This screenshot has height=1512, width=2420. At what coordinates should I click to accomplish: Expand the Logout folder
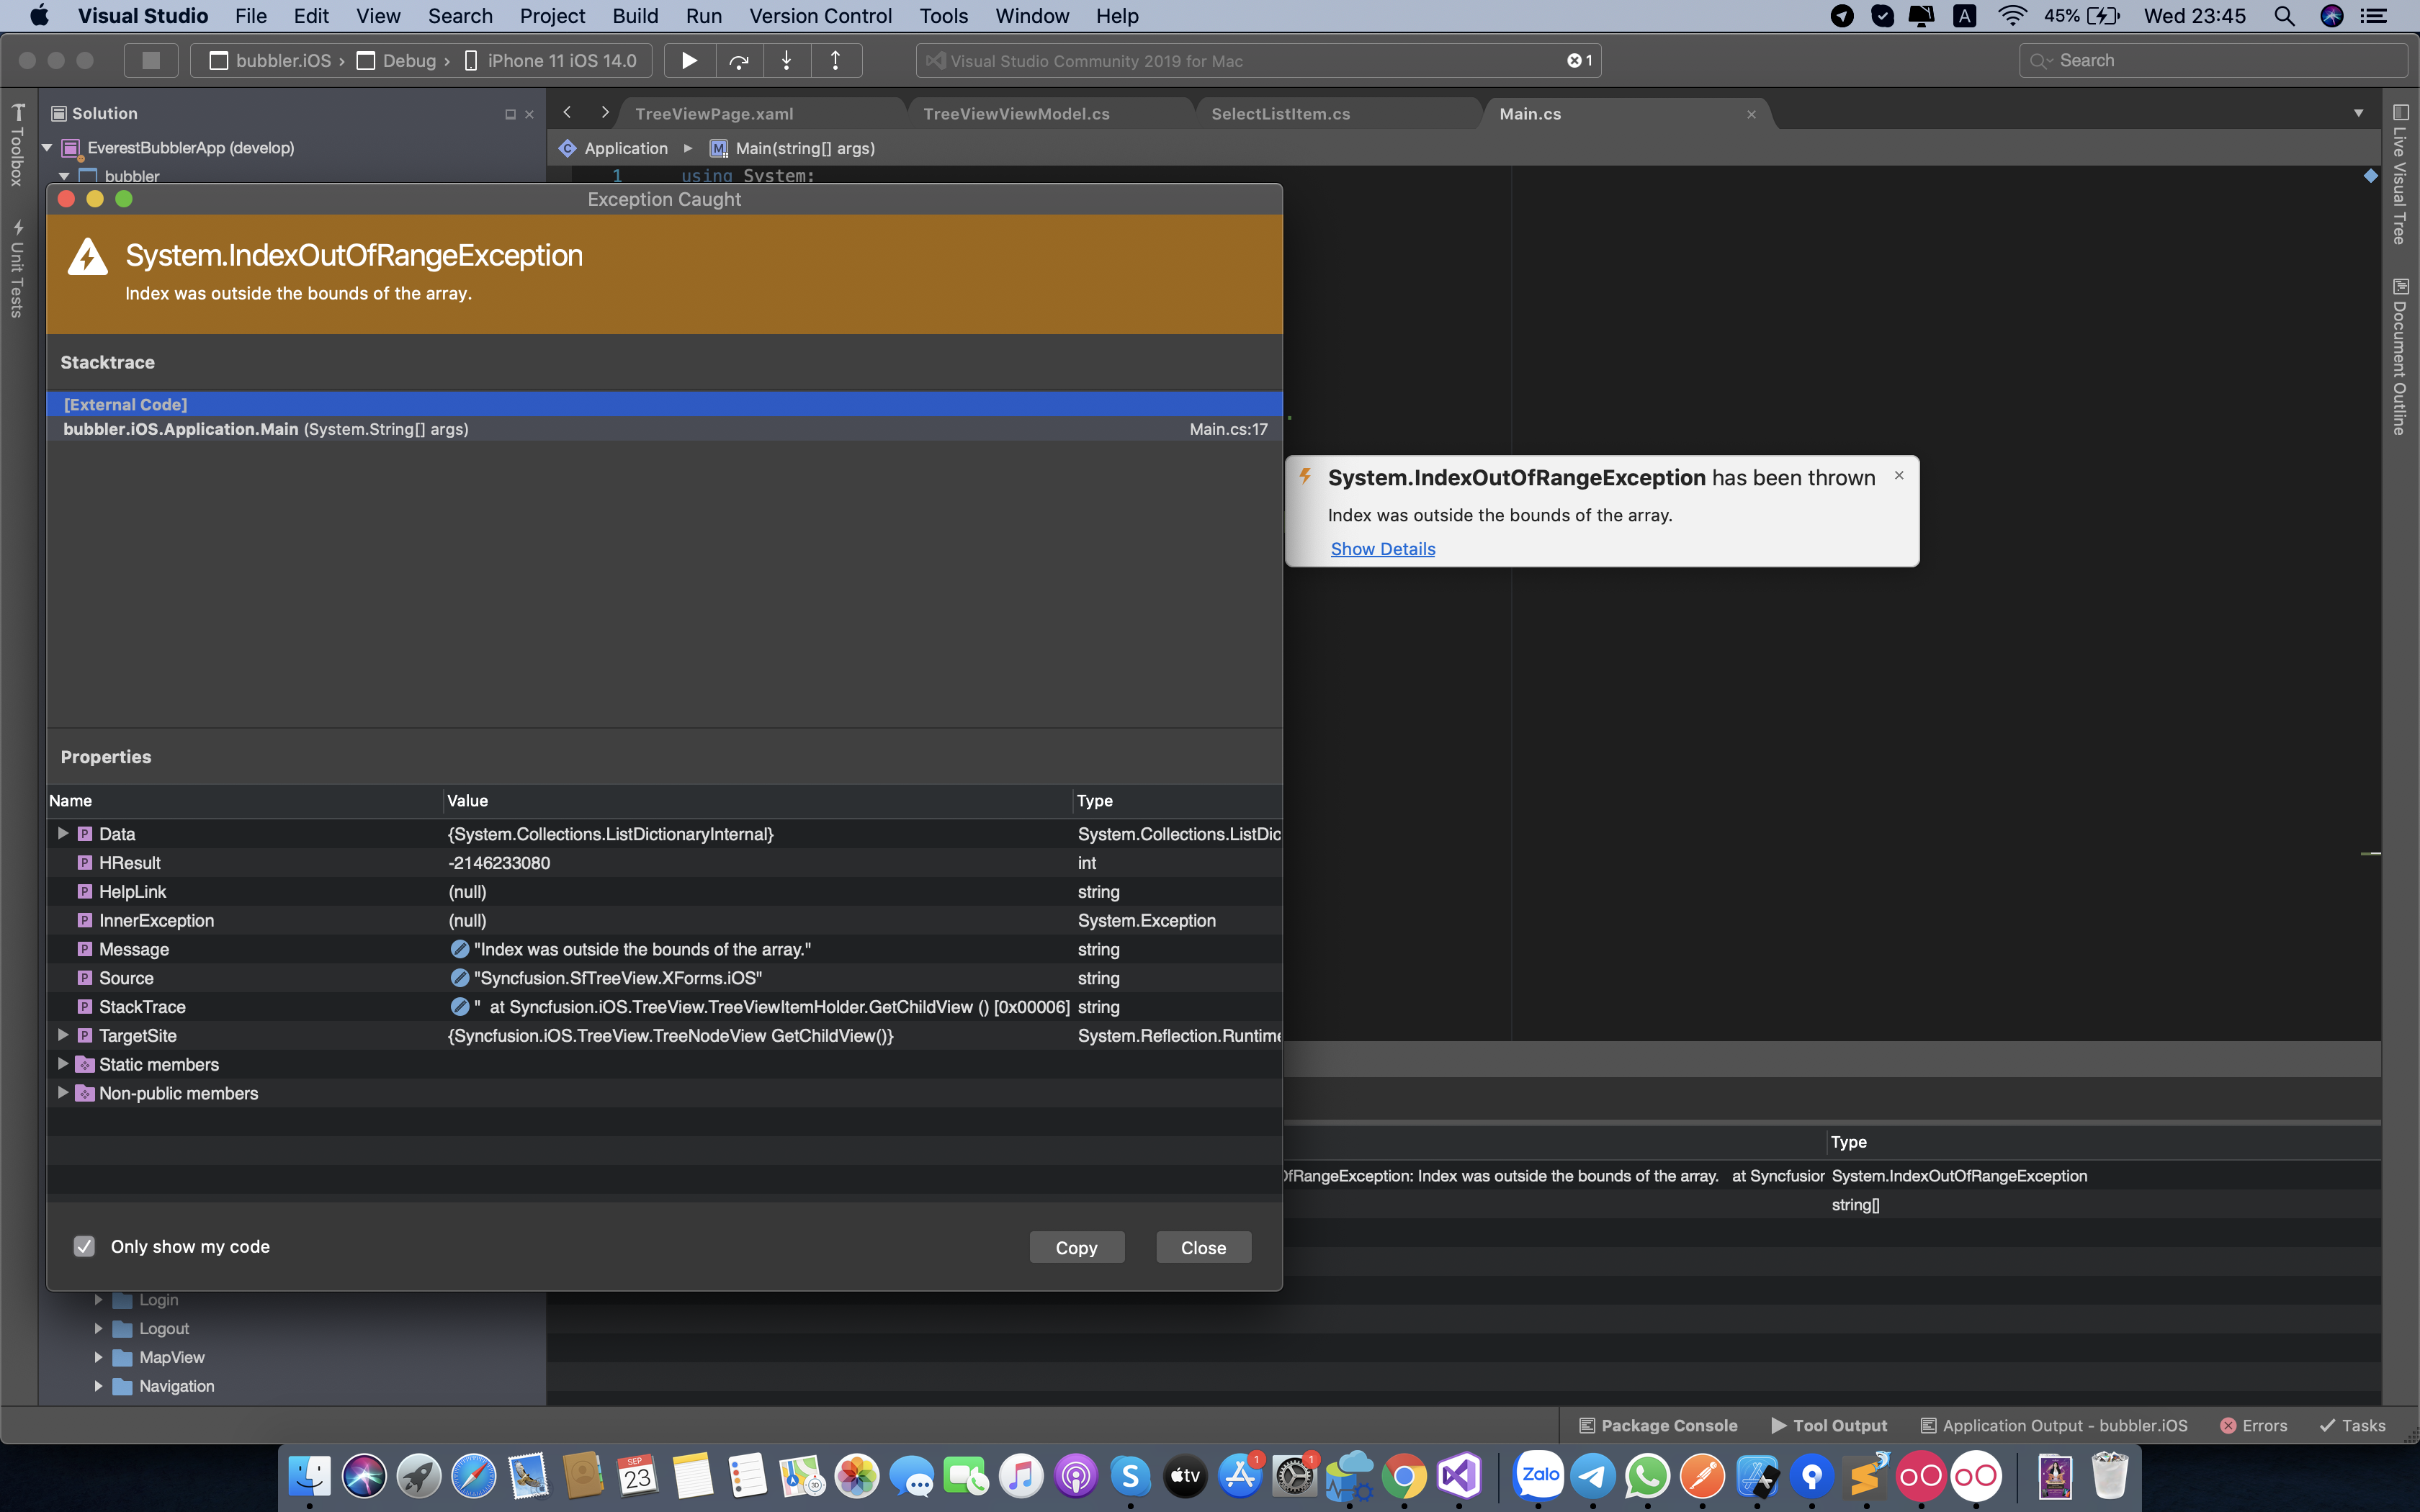[x=98, y=1328]
